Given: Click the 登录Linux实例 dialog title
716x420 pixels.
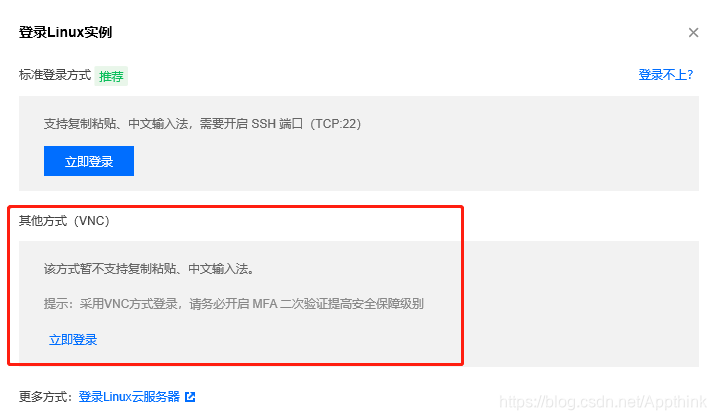Looking at the screenshot, I should (65, 32).
